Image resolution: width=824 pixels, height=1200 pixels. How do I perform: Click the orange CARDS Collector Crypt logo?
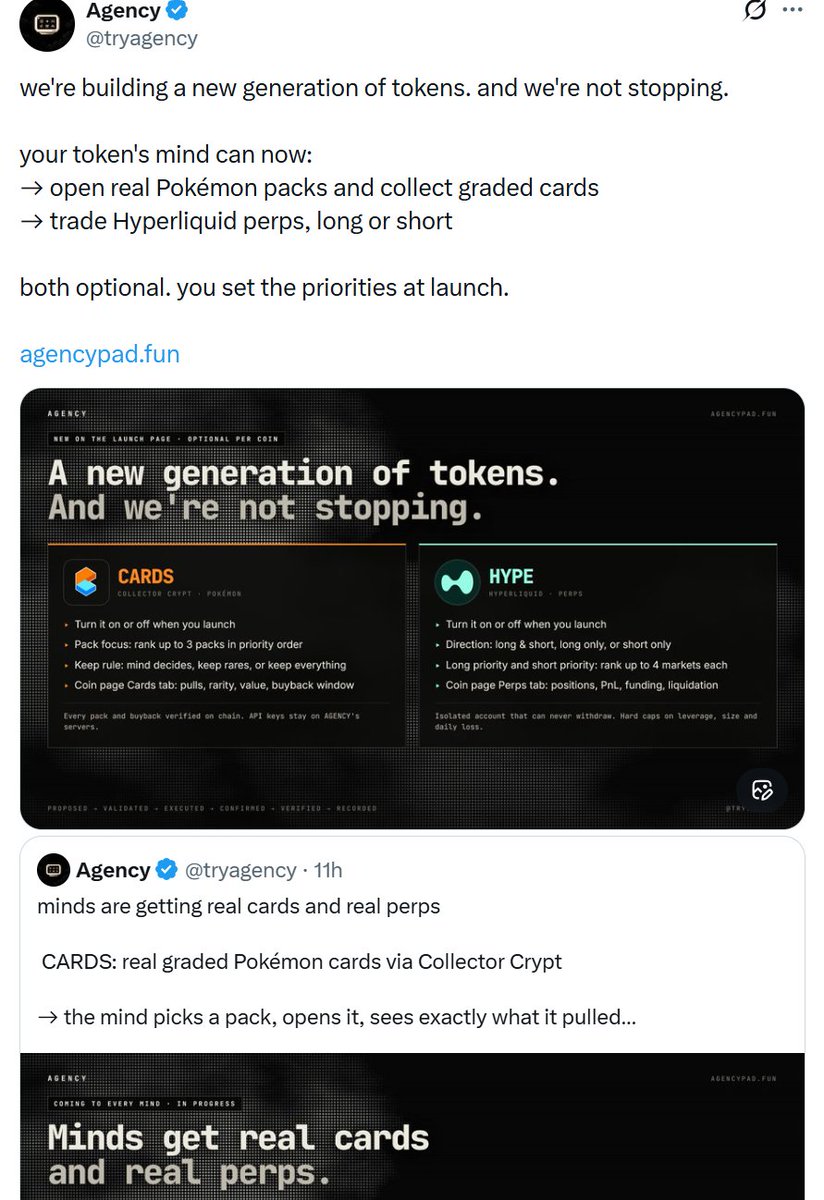pos(86,583)
